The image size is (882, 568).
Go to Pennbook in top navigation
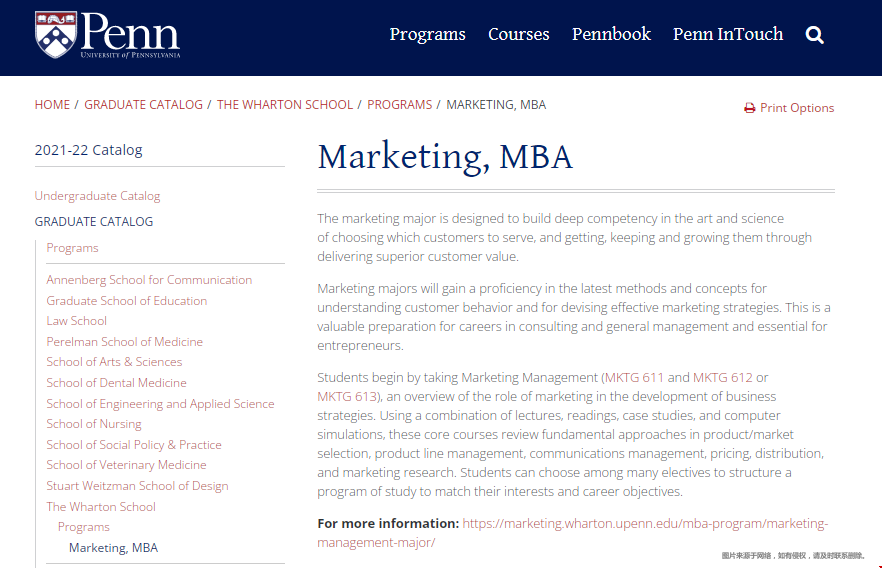pyautogui.click(x=611, y=34)
